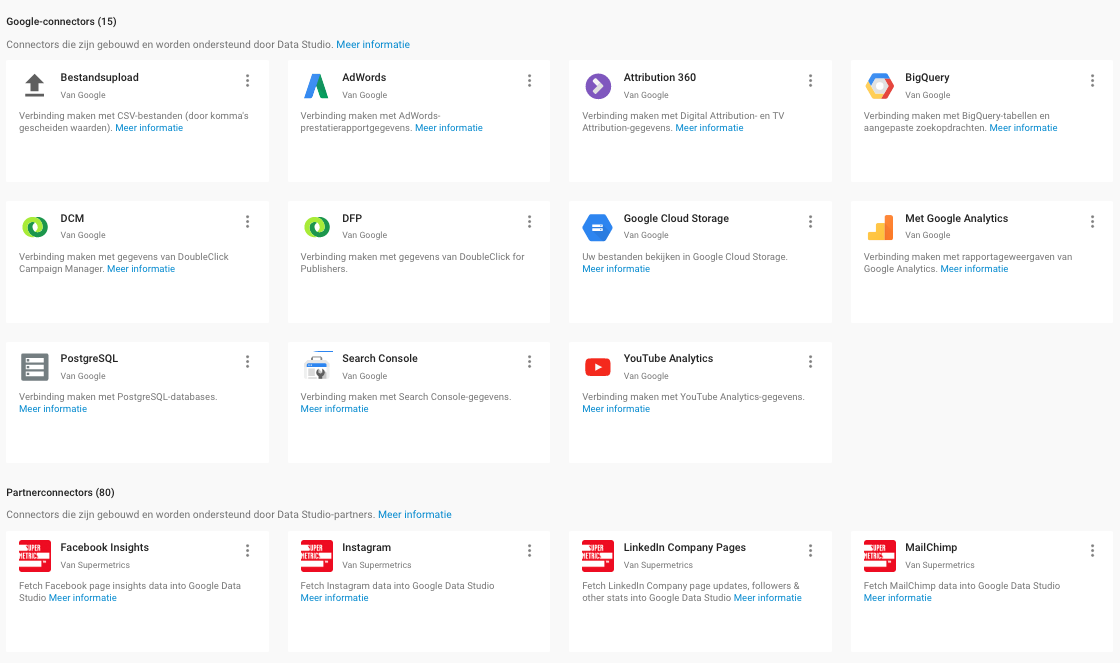This screenshot has width=1120, height=663.
Task: Open the three-dot menu on AdWords card
Action: (x=529, y=81)
